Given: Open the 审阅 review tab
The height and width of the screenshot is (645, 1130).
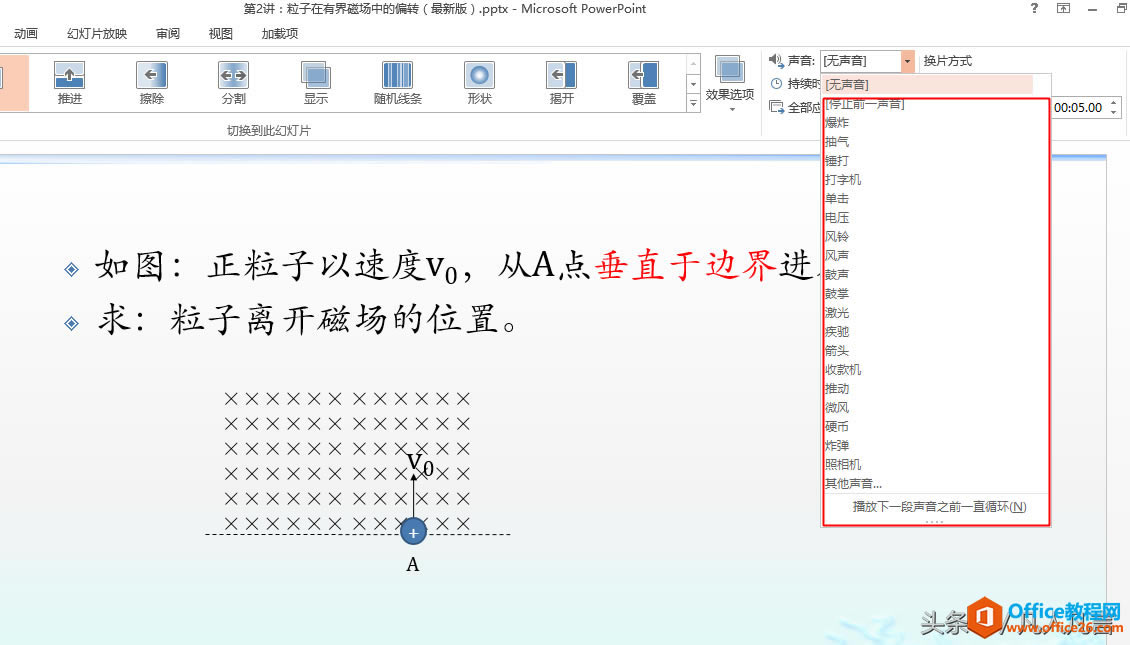Looking at the screenshot, I should tap(168, 34).
